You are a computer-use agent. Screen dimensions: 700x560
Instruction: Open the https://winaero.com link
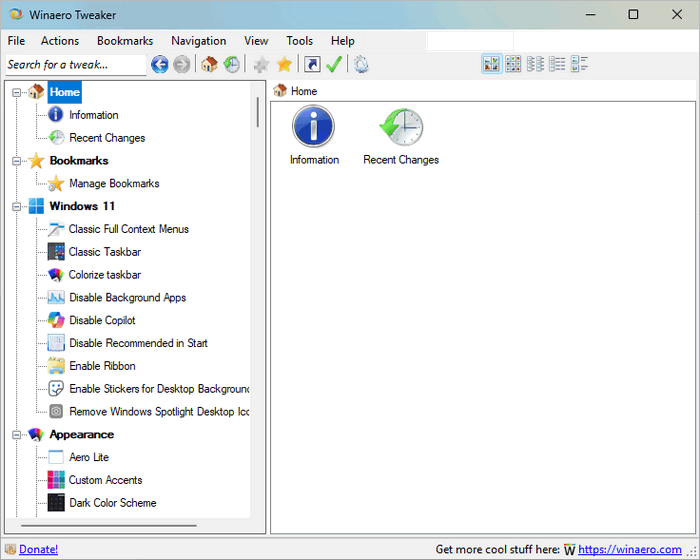pos(629,549)
